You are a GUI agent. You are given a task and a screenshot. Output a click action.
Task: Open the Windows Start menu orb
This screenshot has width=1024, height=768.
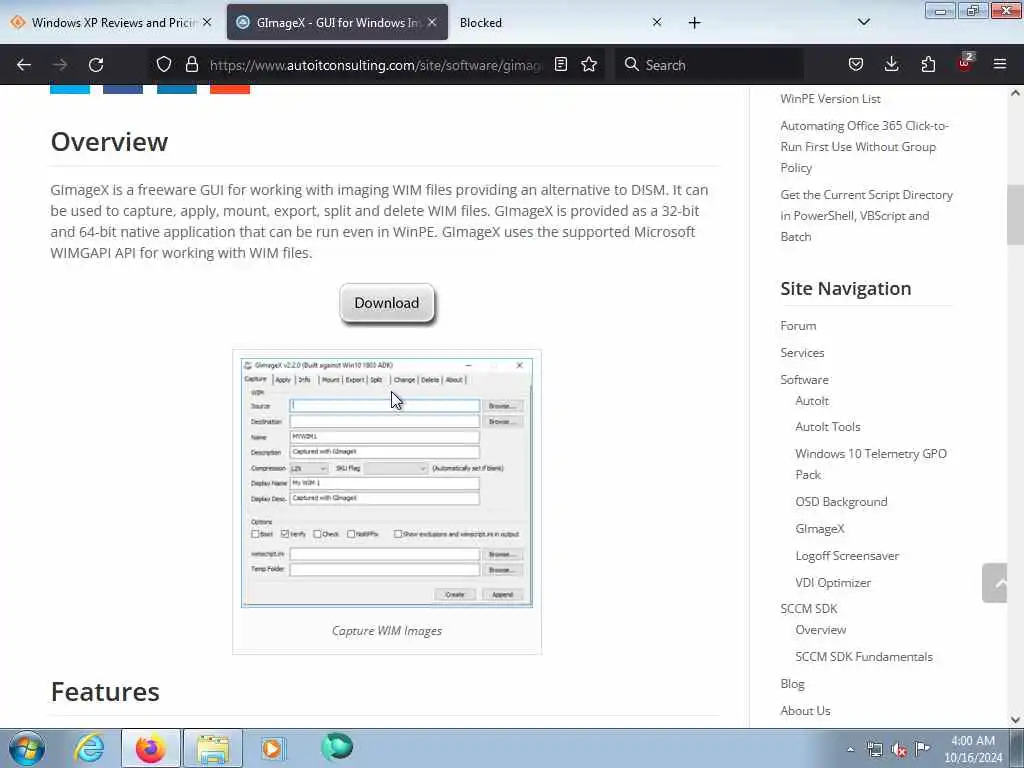(27, 748)
